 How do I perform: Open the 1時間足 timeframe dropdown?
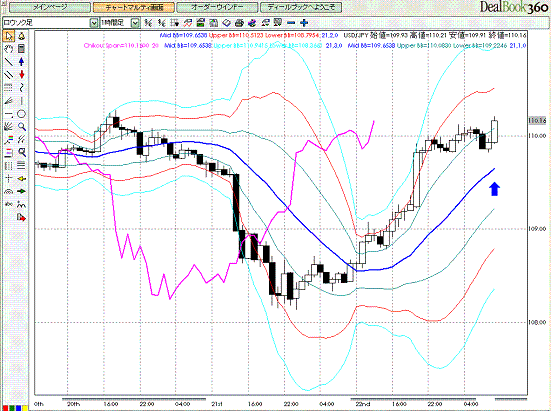(135, 23)
